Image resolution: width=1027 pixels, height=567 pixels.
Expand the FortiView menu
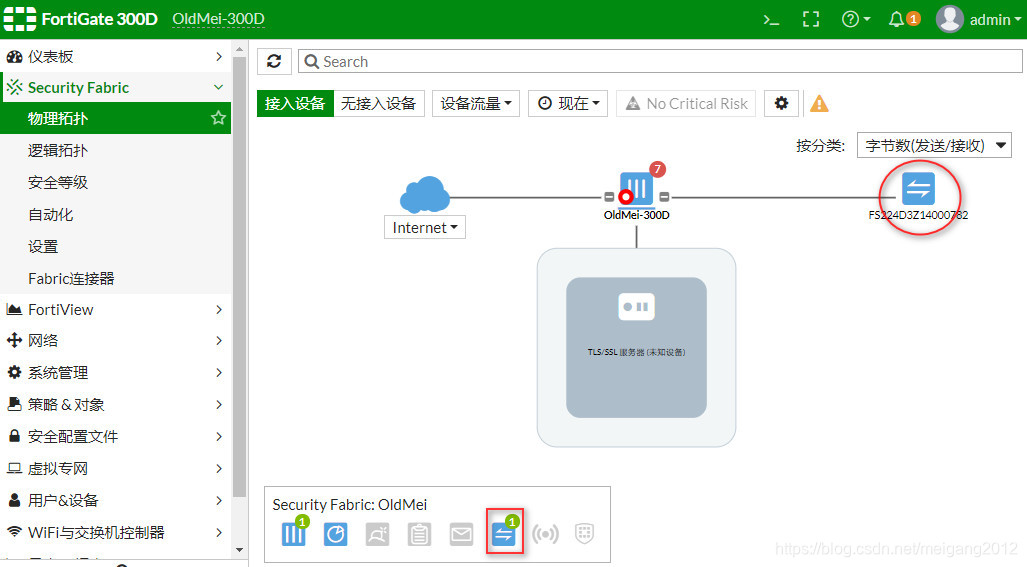coord(115,310)
